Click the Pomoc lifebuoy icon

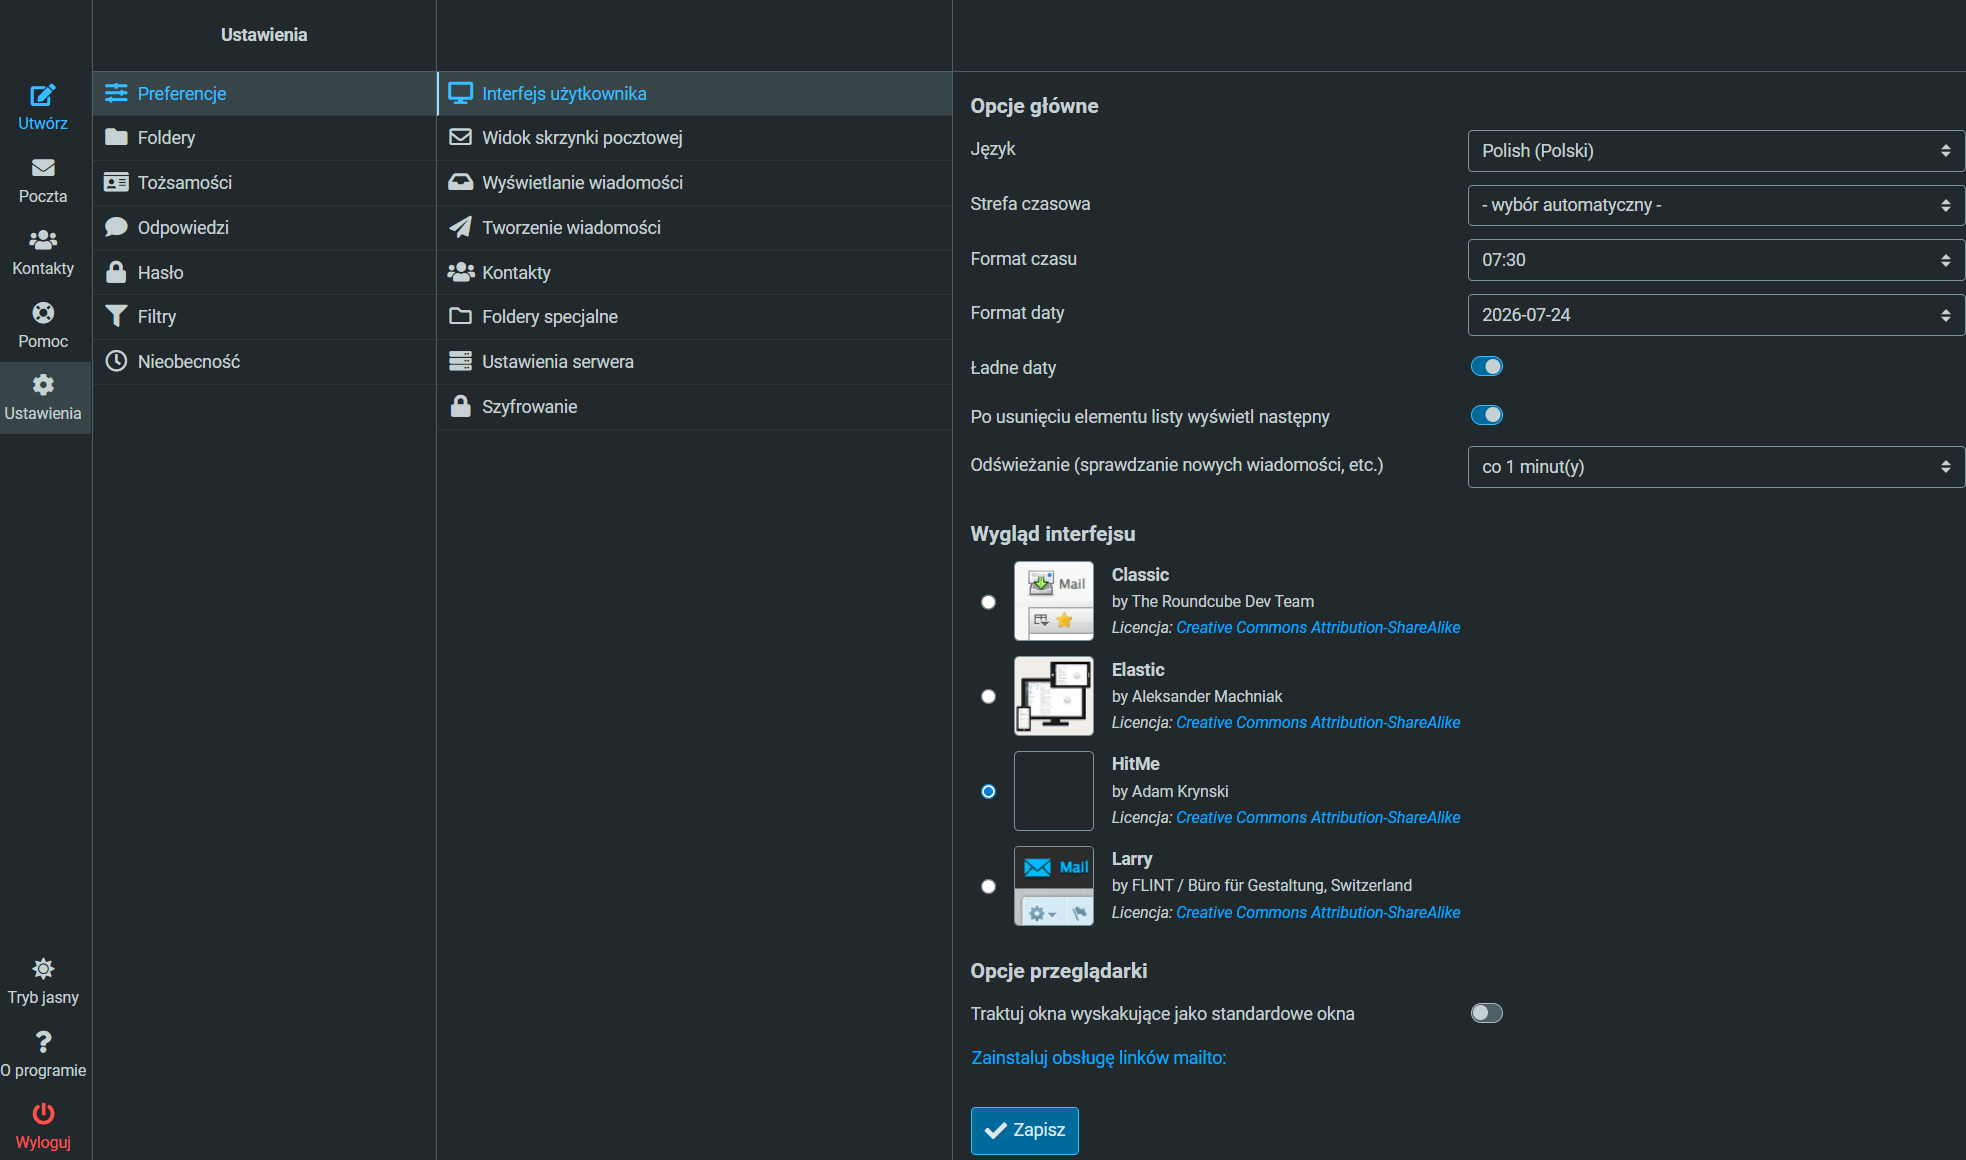pos(42,313)
